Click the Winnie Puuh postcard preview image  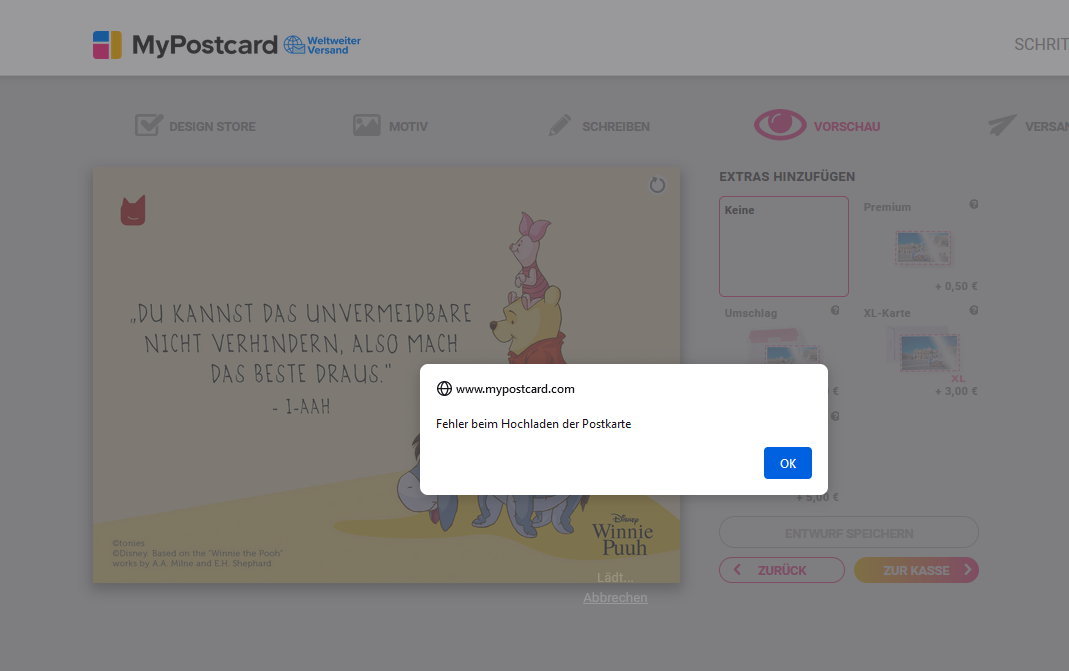[387, 375]
